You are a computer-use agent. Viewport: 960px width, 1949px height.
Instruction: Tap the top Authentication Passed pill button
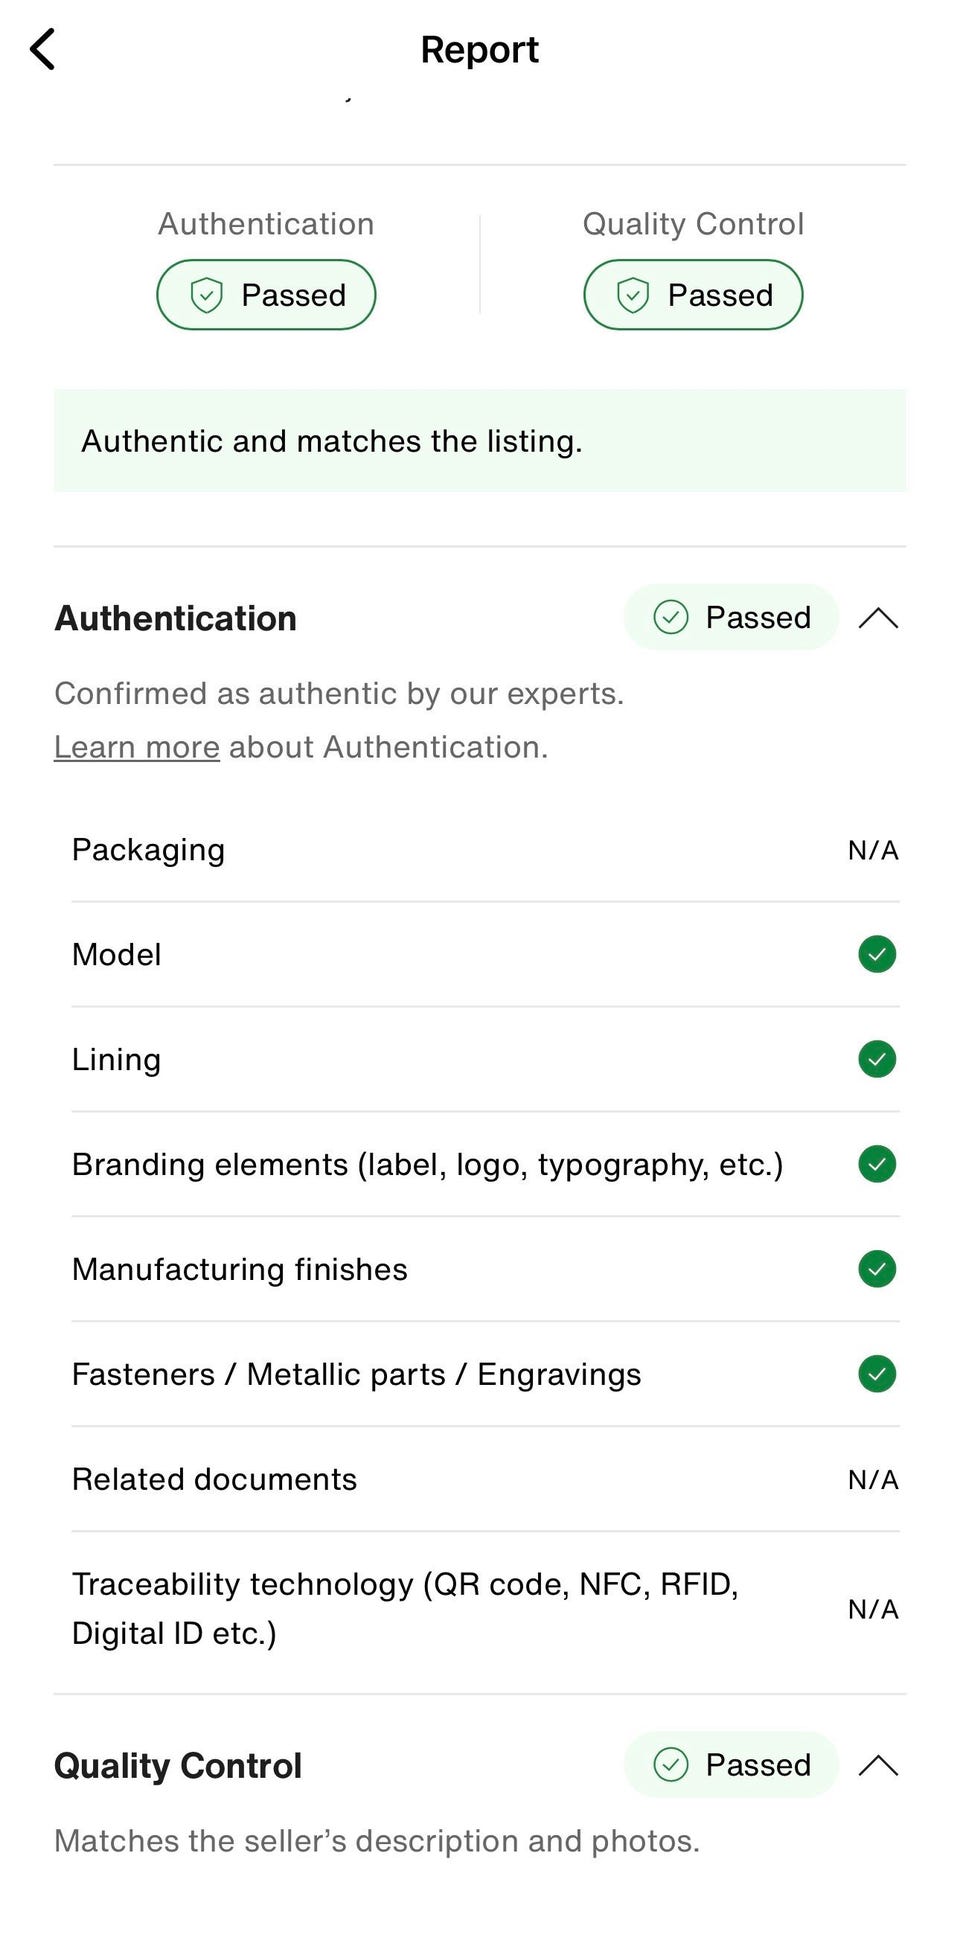tap(266, 295)
